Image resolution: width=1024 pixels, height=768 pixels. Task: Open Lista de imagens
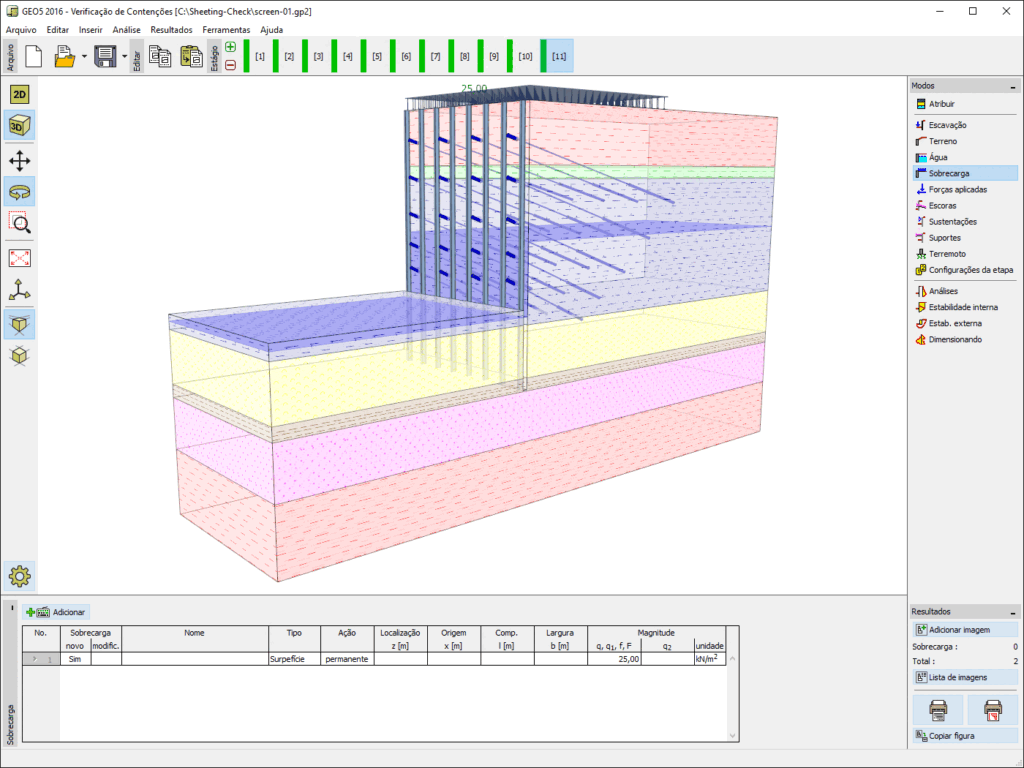(965, 678)
